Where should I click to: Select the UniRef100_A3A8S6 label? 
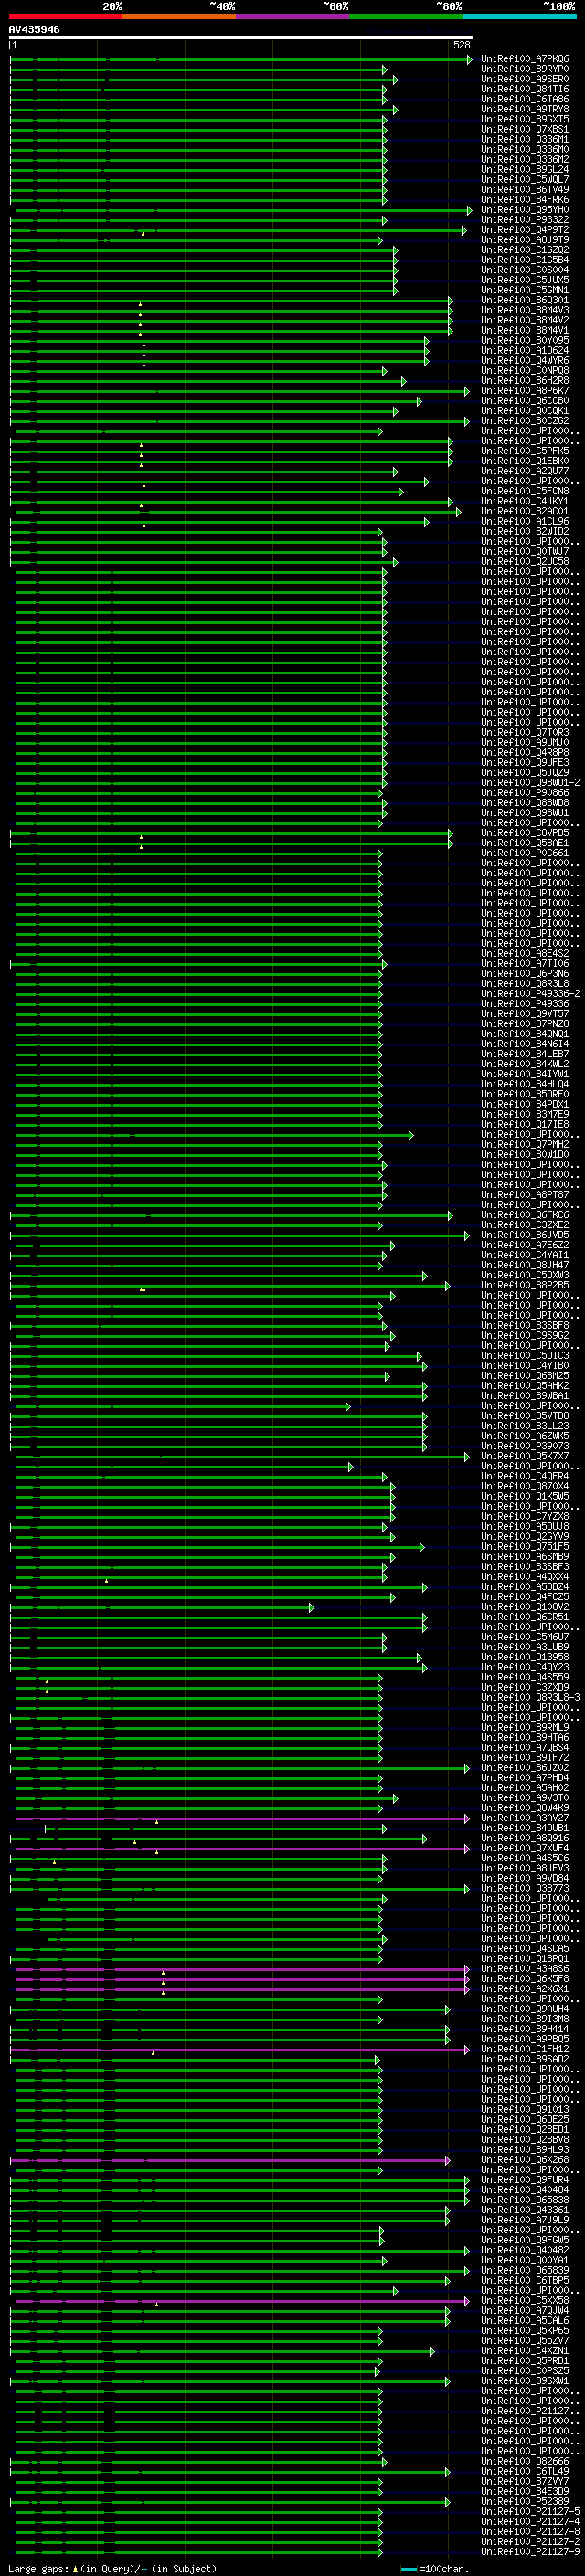pyautogui.click(x=525, y=1969)
